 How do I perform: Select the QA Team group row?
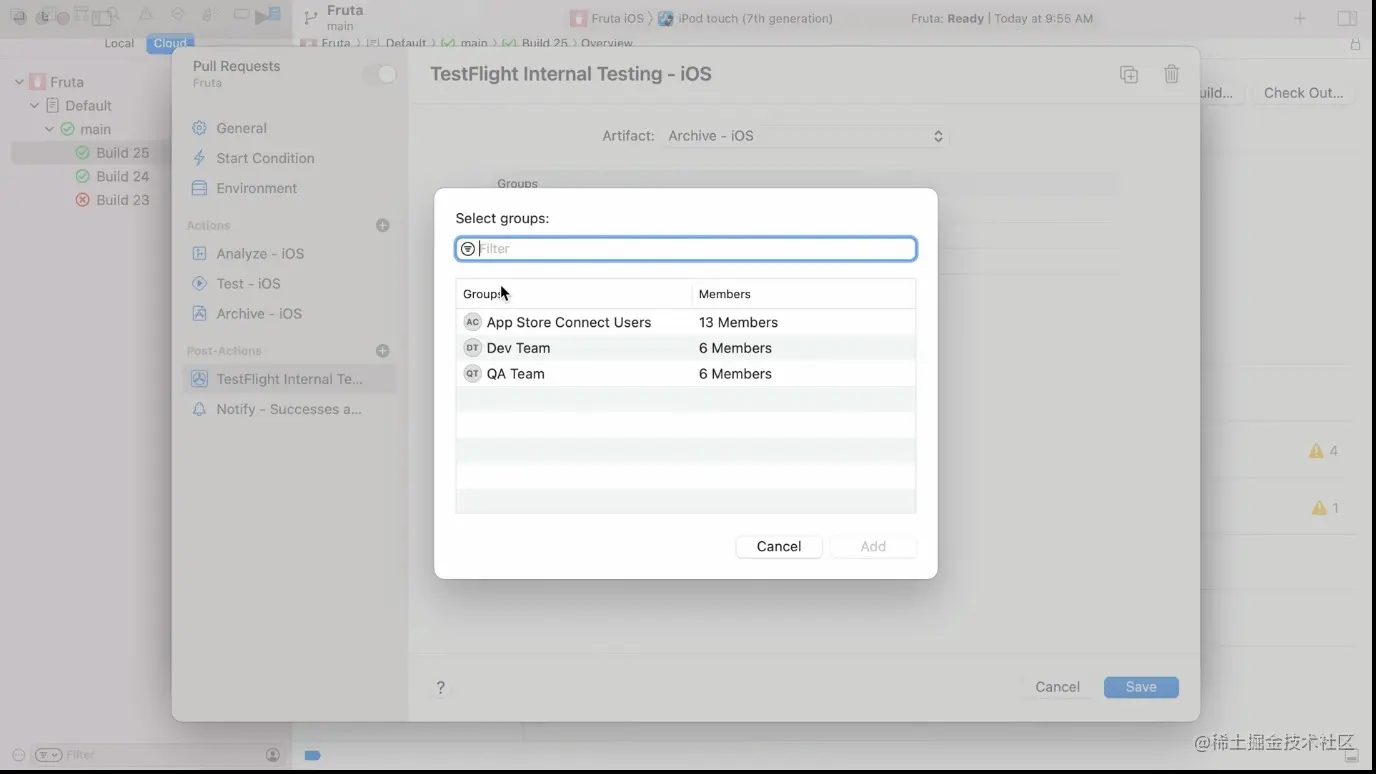point(686,374)
